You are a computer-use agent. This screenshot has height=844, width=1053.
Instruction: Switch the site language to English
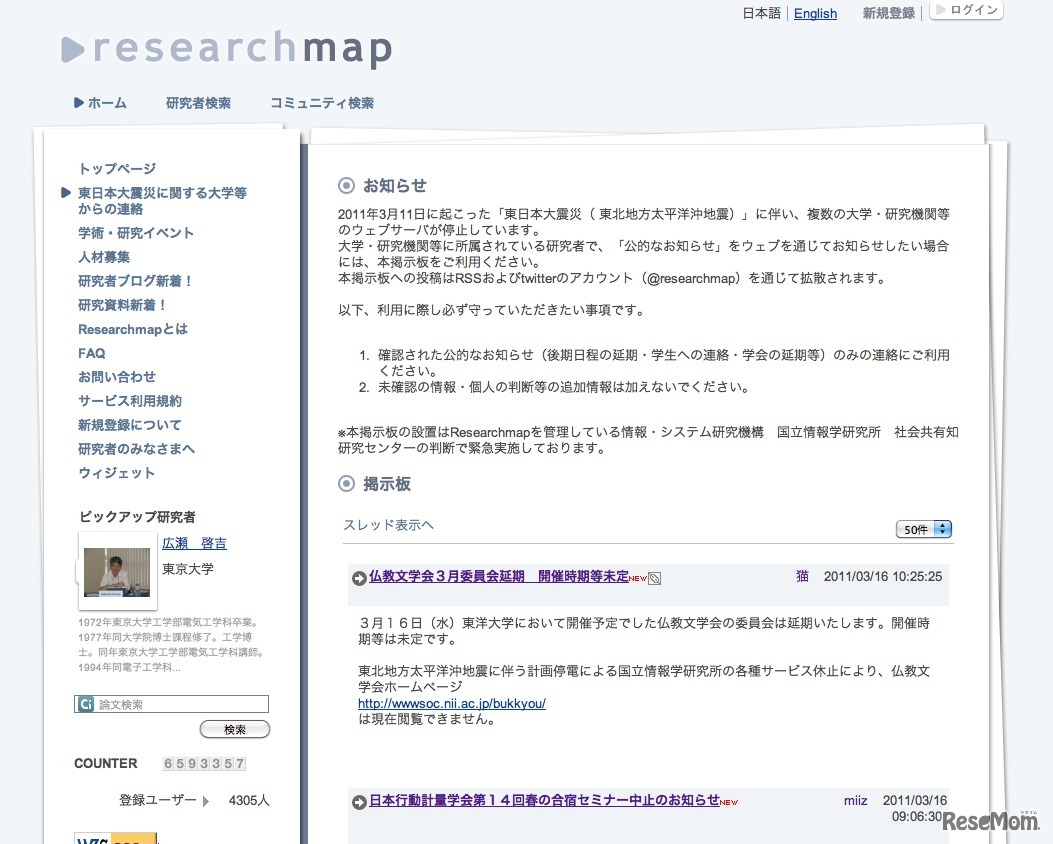point(815,14)
